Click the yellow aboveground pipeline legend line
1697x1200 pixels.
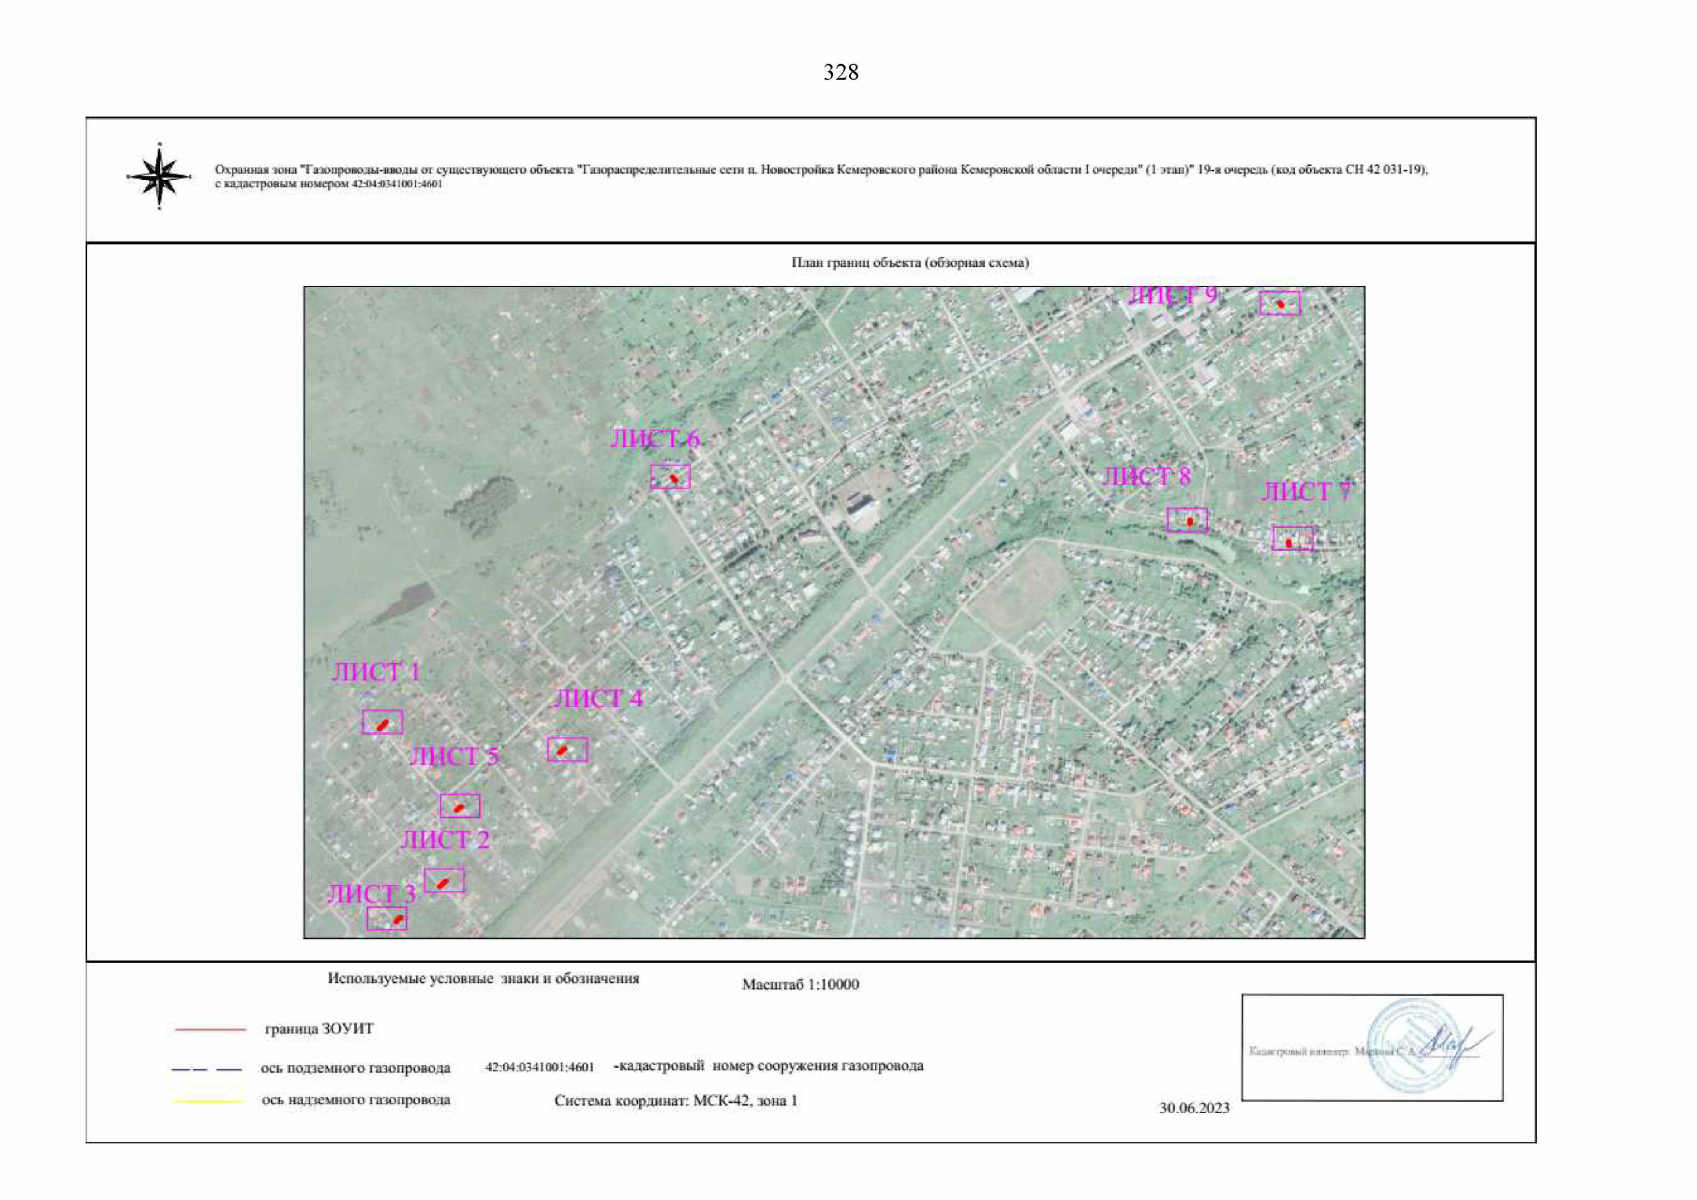209,1101
